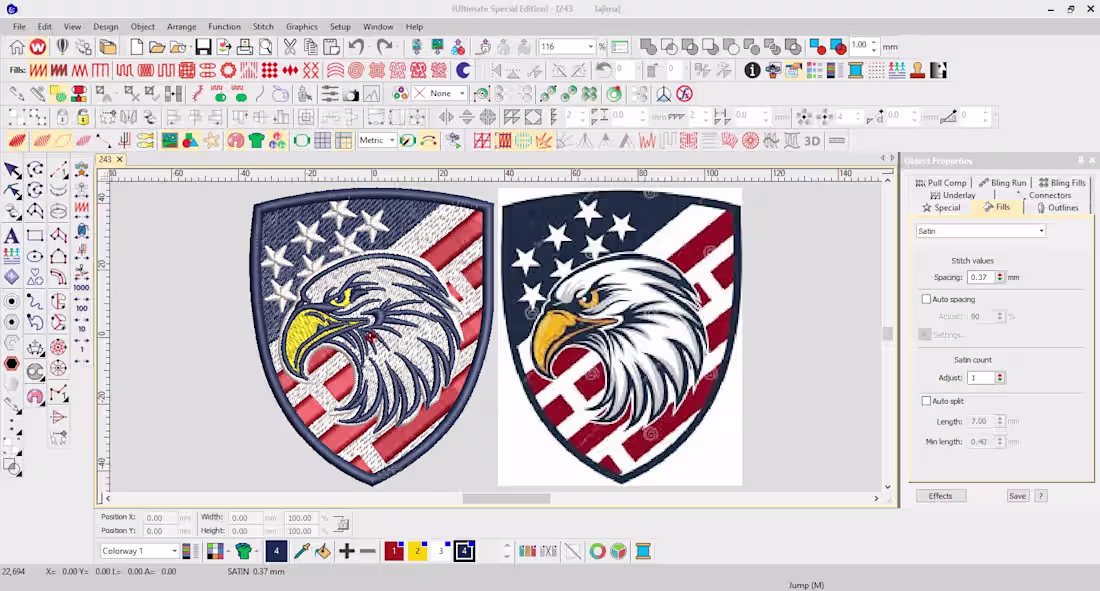Screen dimensions: 1100x591
Task: Click the 3D stitch effect icon
Action: tap(812, 141)
